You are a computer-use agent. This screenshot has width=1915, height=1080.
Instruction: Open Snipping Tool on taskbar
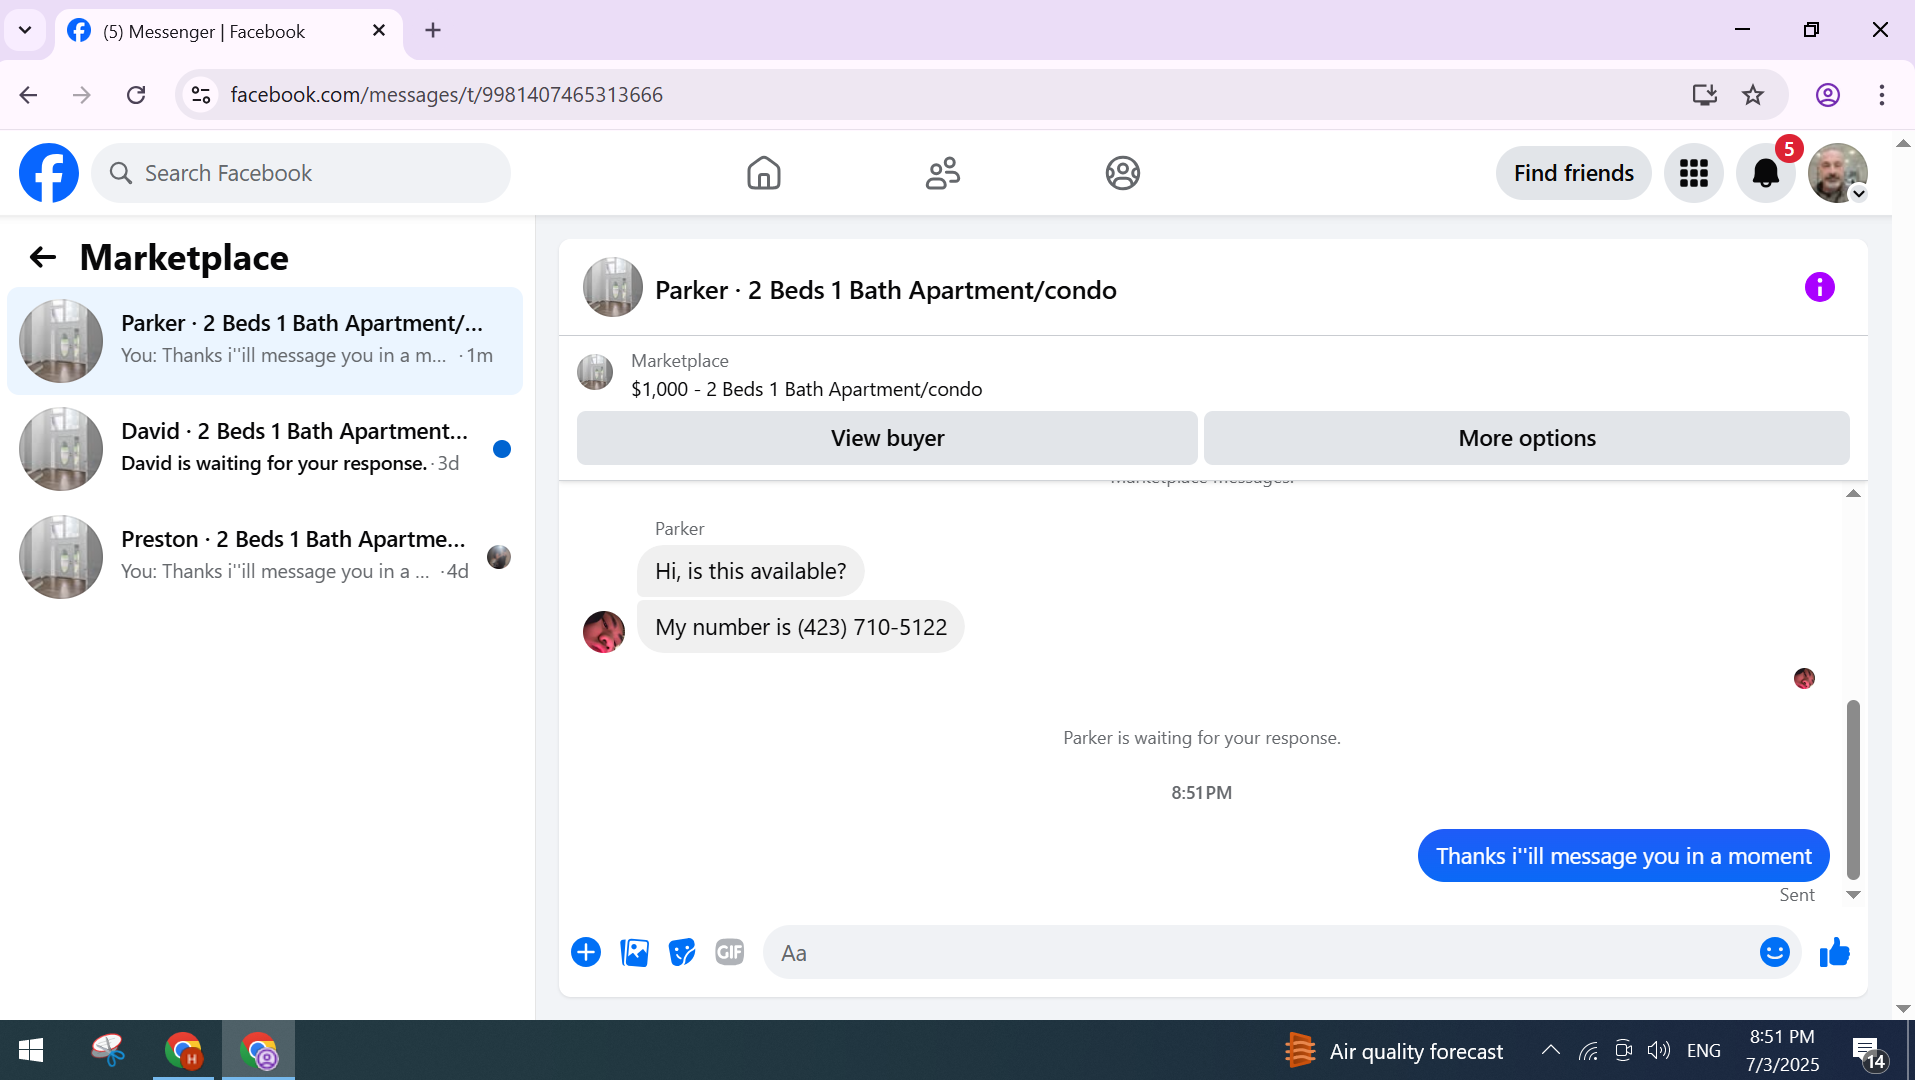click(x=108, y=1051)
